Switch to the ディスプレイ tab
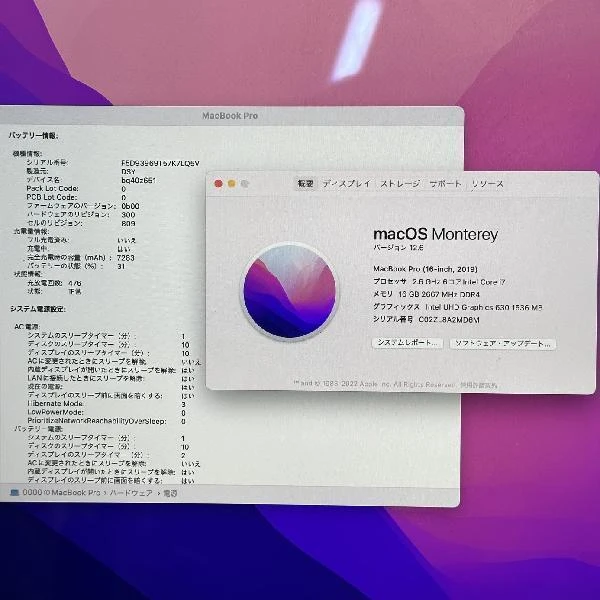 click(x=347, y=184)
